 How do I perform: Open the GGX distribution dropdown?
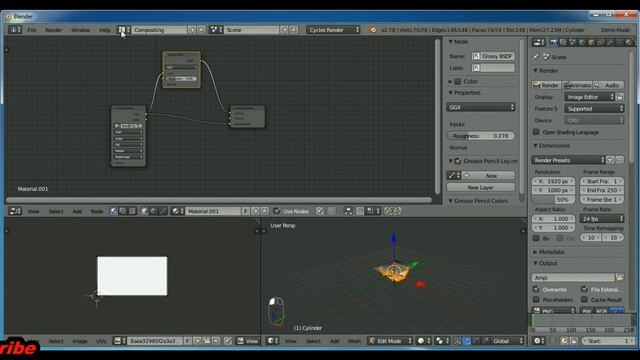click(481, 107)
